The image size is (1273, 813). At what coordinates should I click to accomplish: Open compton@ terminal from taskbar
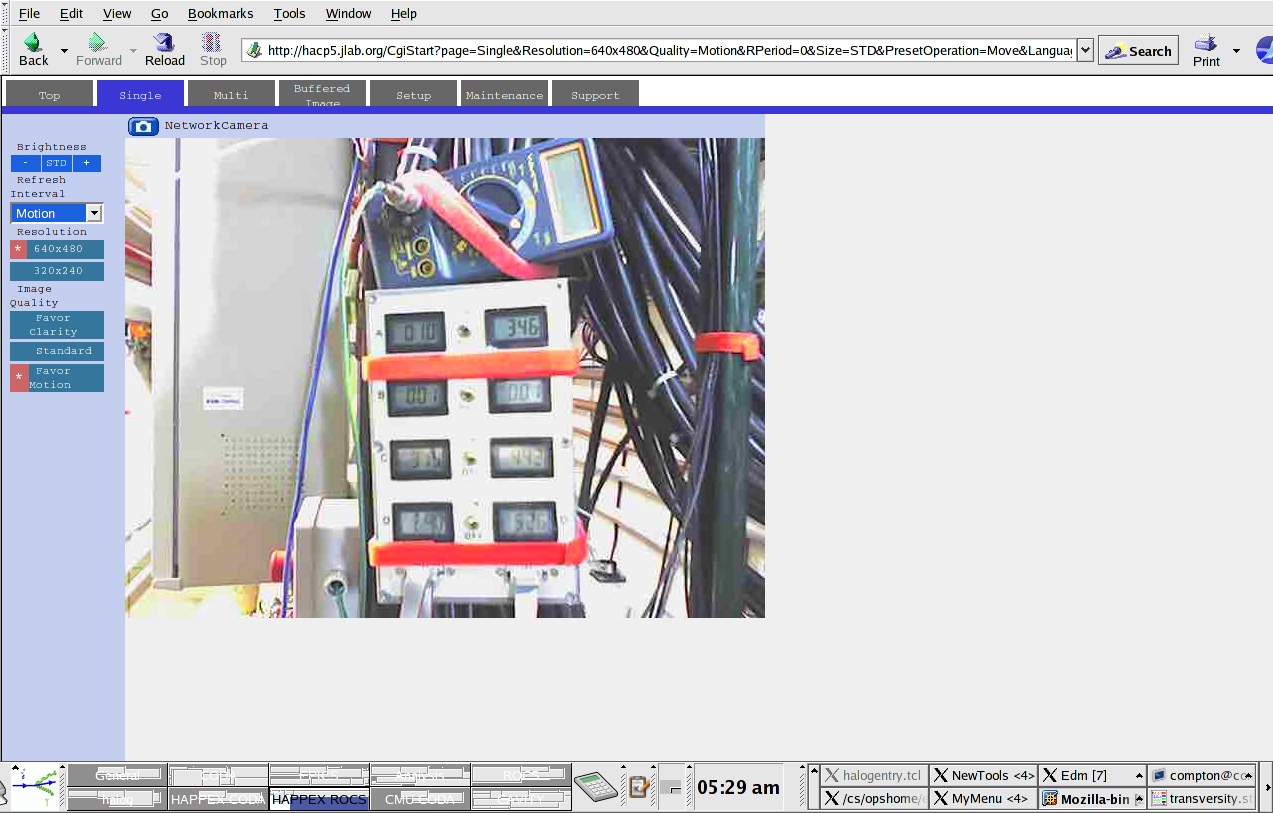click(1201, 775)
